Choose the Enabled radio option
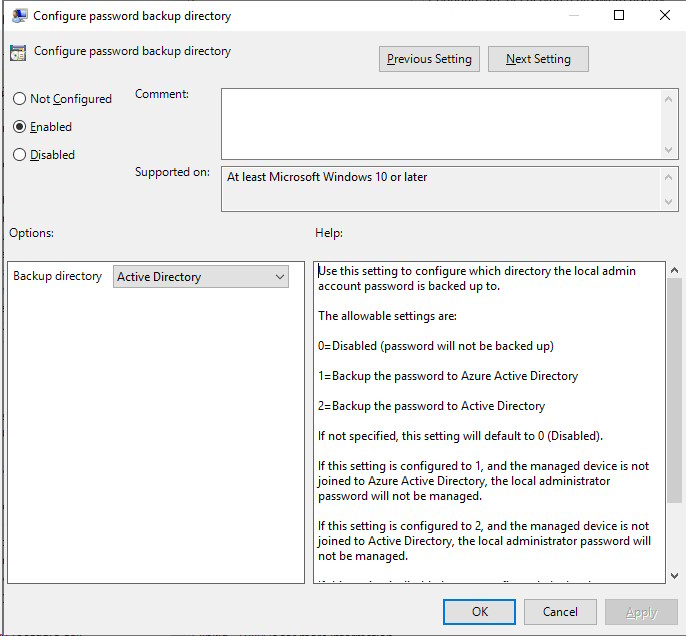The image size is (686, 636). (19, 127)
